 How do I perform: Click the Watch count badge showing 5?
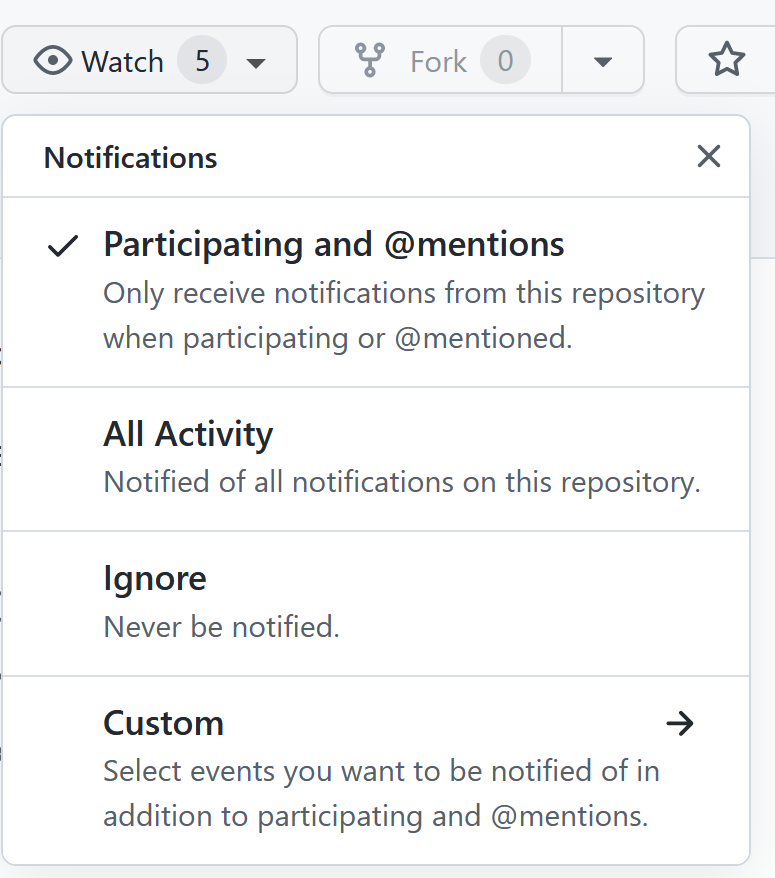click(x=202, y=60)
